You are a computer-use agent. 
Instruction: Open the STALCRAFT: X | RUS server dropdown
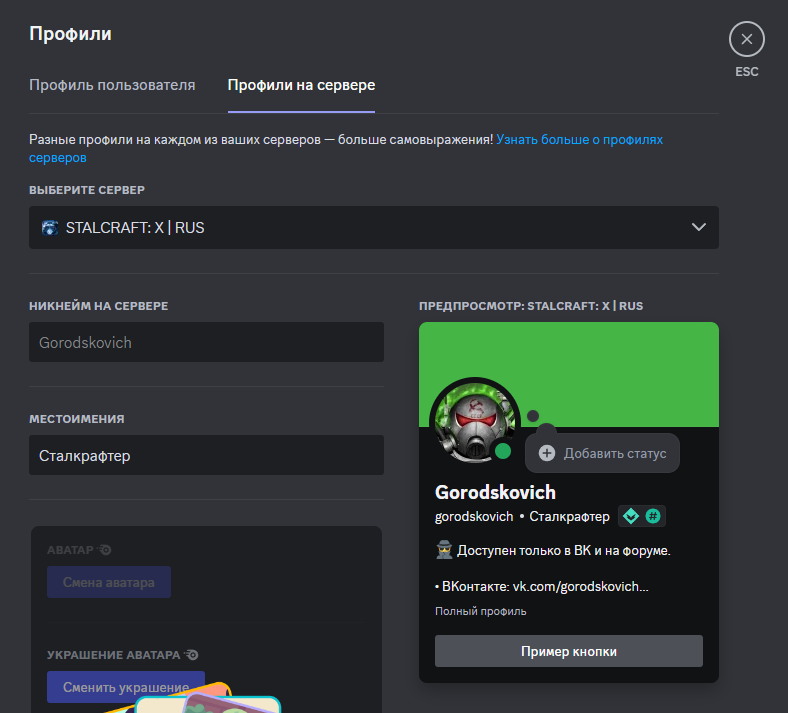pos(373,228)
